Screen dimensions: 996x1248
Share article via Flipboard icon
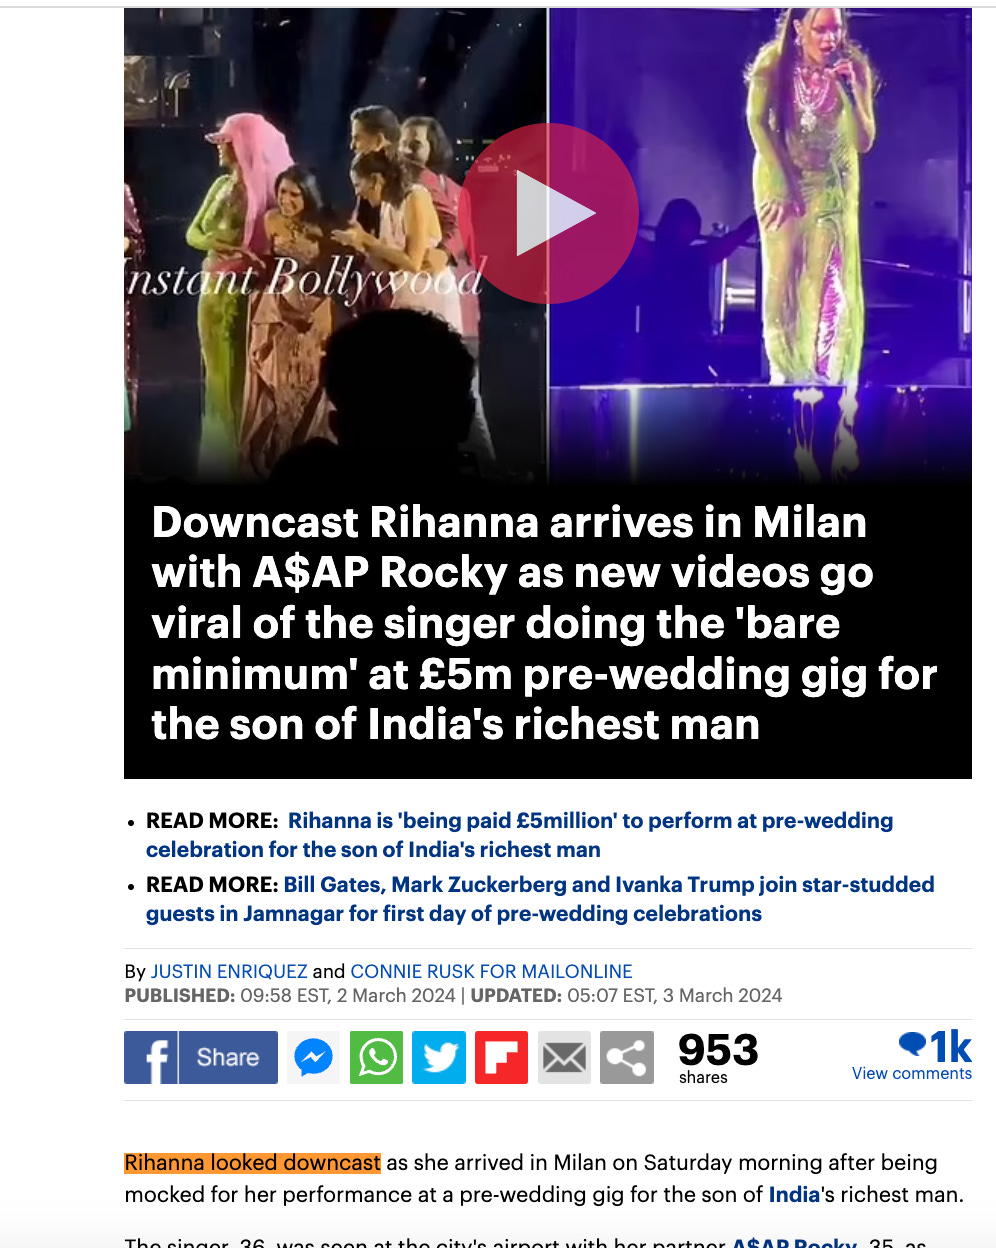pos(501,1057)
